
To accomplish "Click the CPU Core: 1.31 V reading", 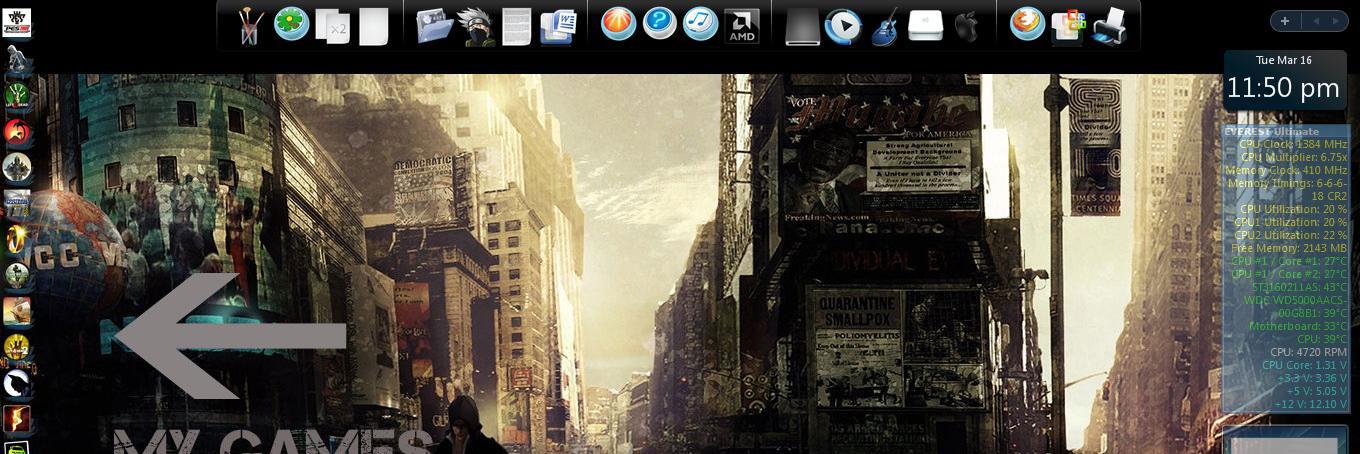I will tap(1305, 365).
